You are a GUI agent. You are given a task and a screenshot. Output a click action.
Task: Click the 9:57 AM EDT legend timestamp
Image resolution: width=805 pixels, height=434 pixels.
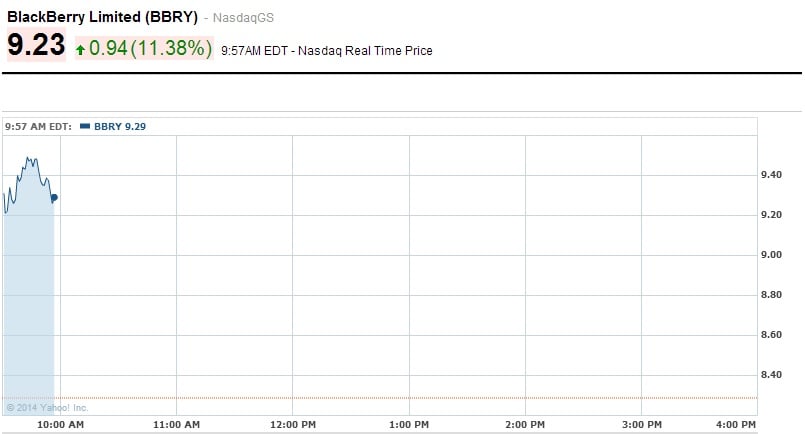(38, 126)
